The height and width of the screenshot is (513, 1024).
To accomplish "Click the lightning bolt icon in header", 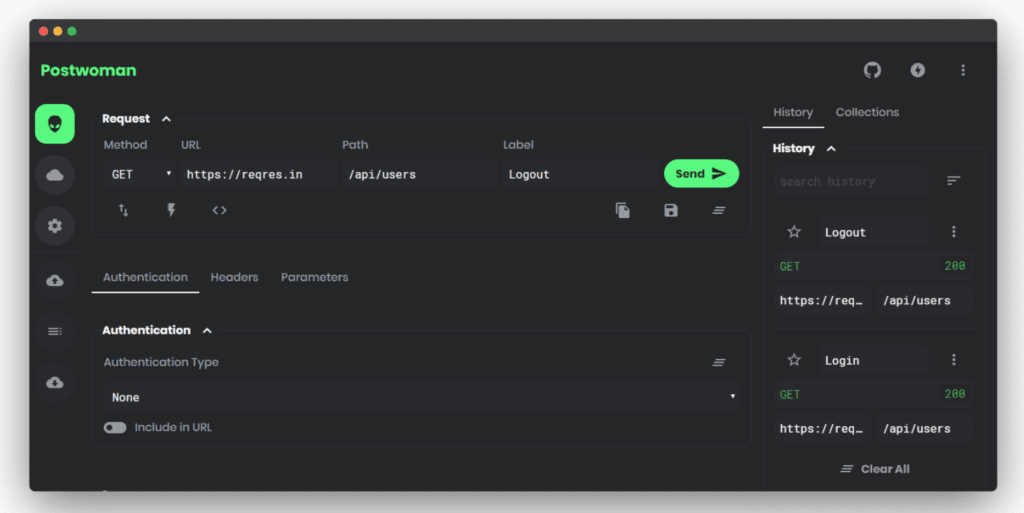I will (918, 70).
